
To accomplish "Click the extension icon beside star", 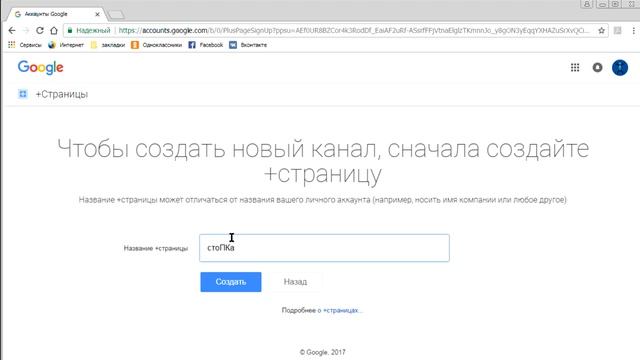I will tap(618, 31).
